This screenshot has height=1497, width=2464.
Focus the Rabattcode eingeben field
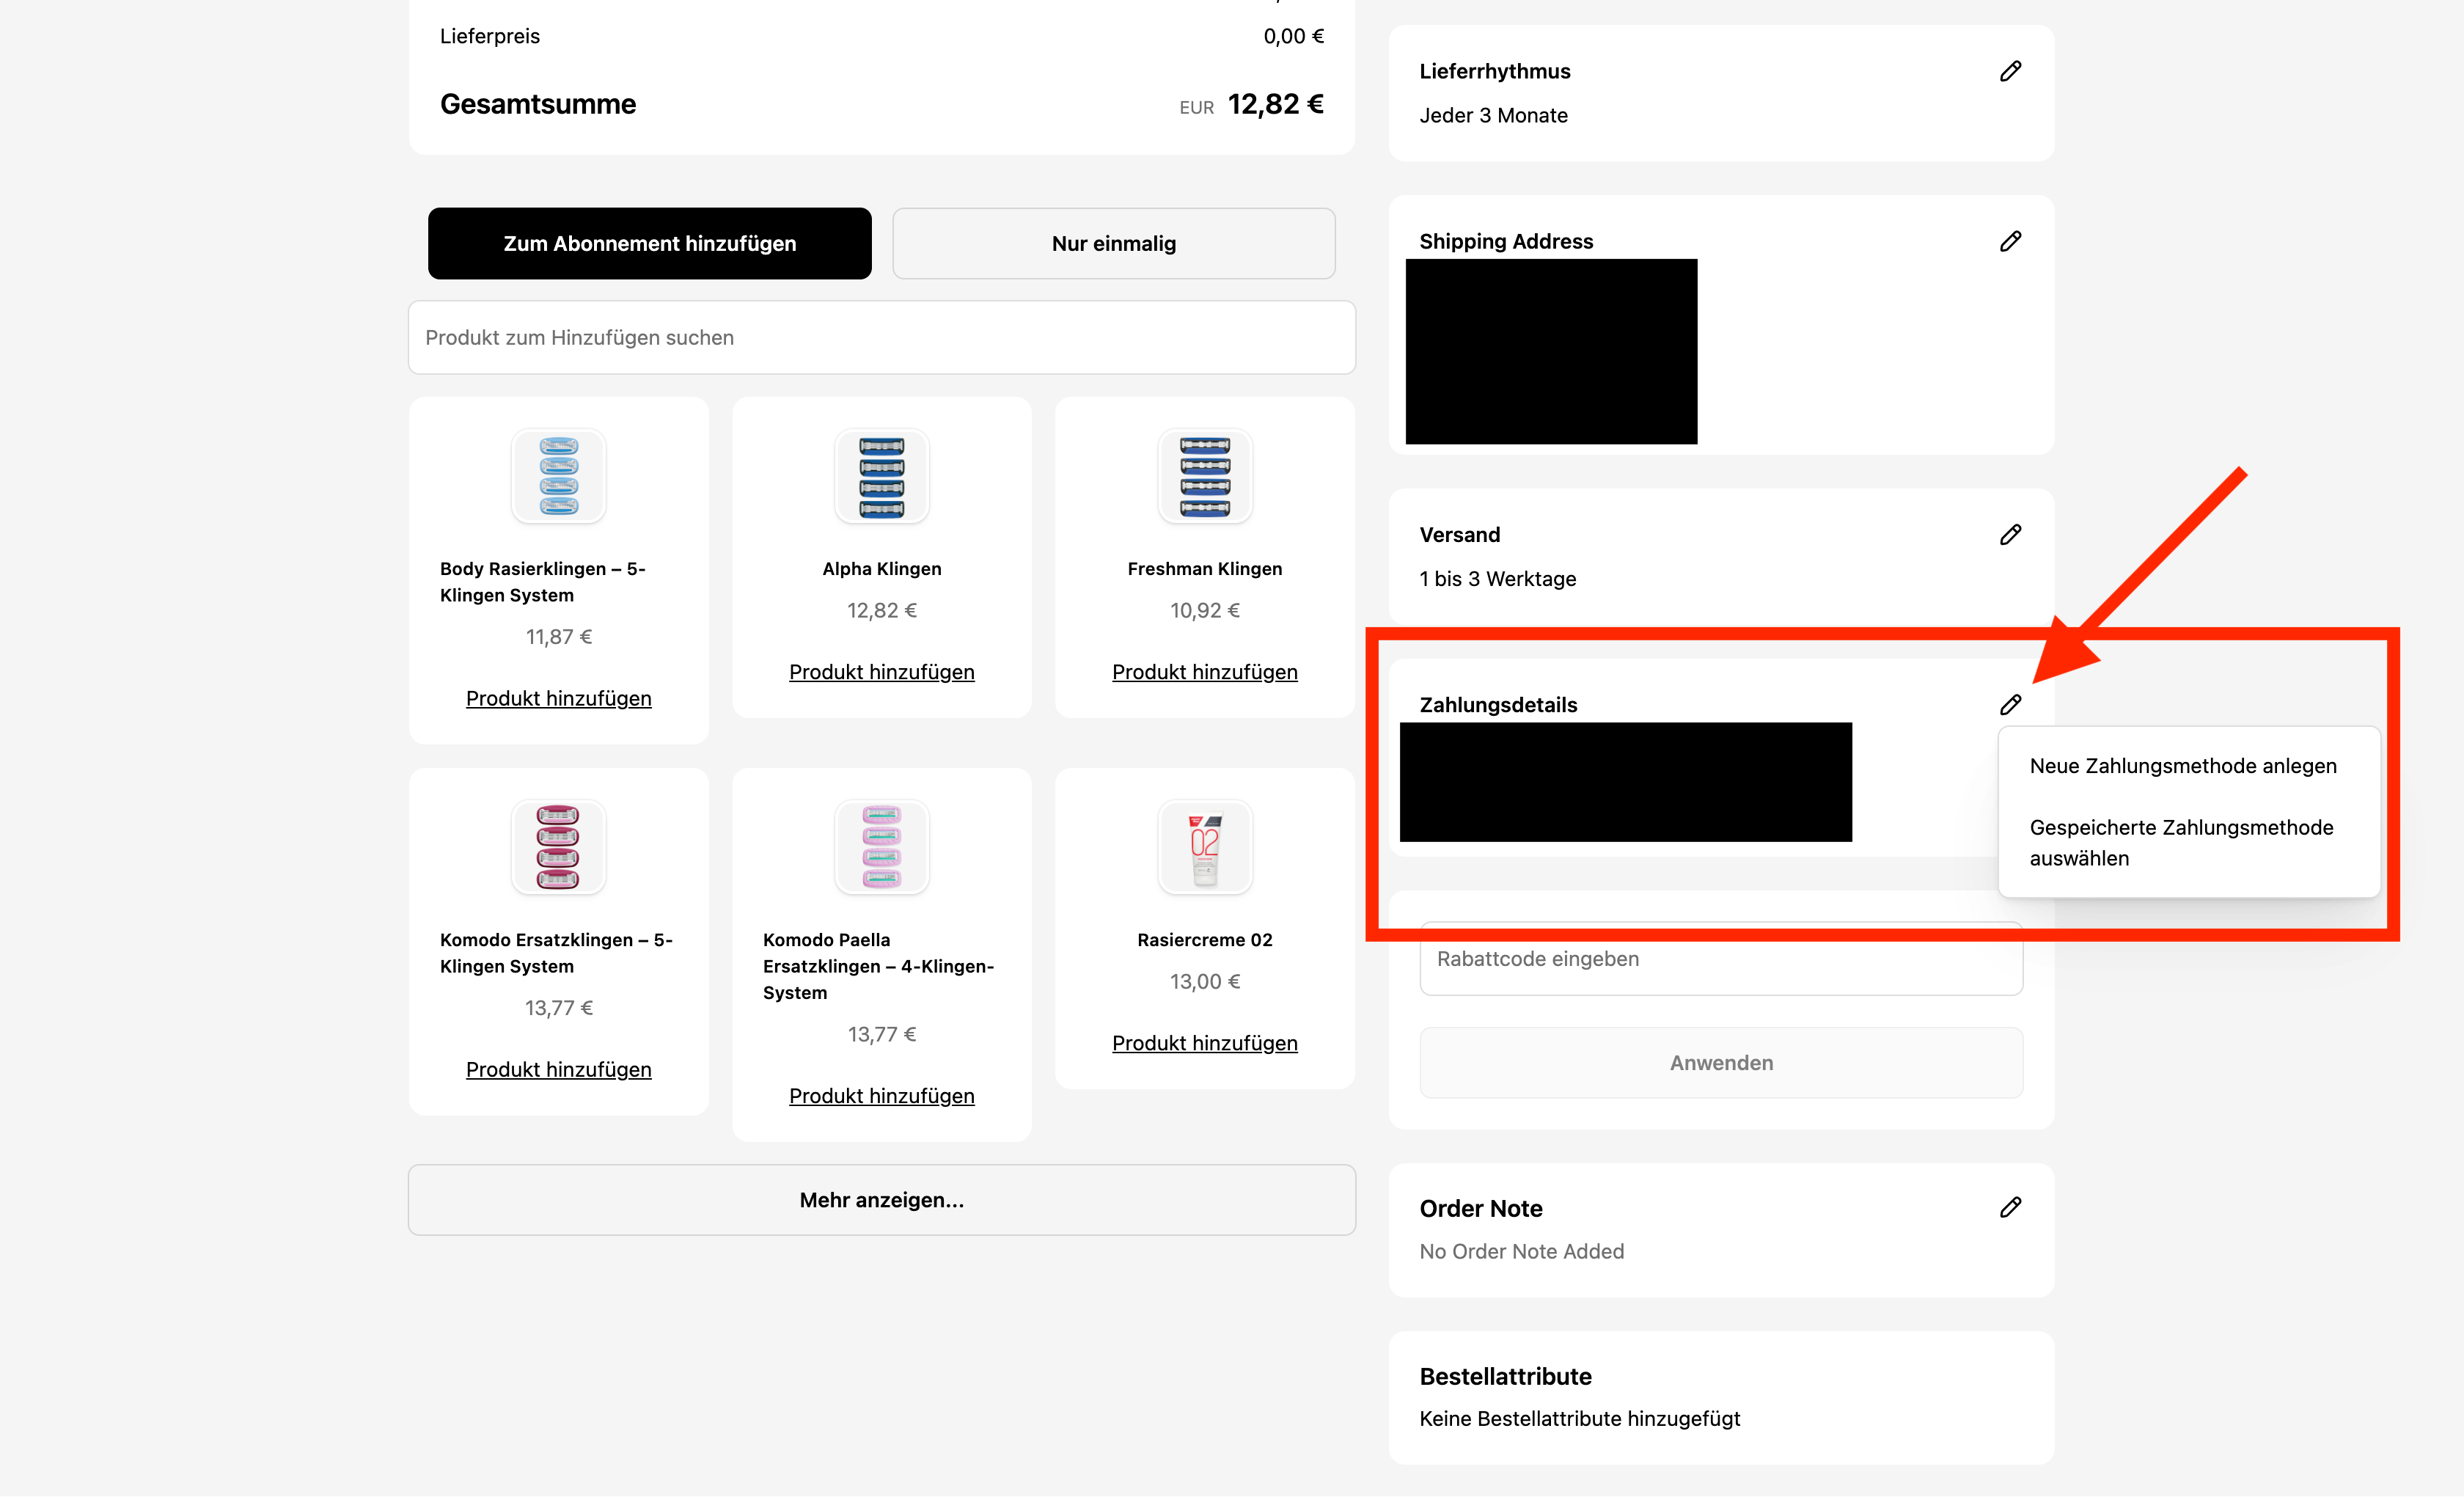click(x=1720, y=959)
